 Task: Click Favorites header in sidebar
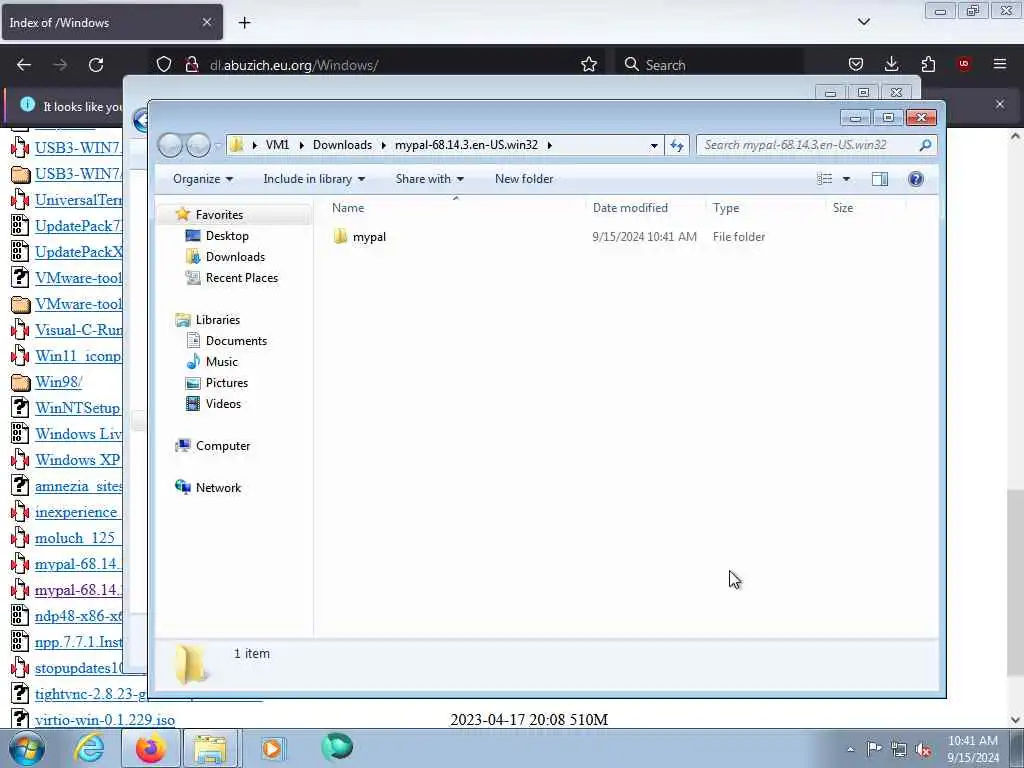[219, 215]
